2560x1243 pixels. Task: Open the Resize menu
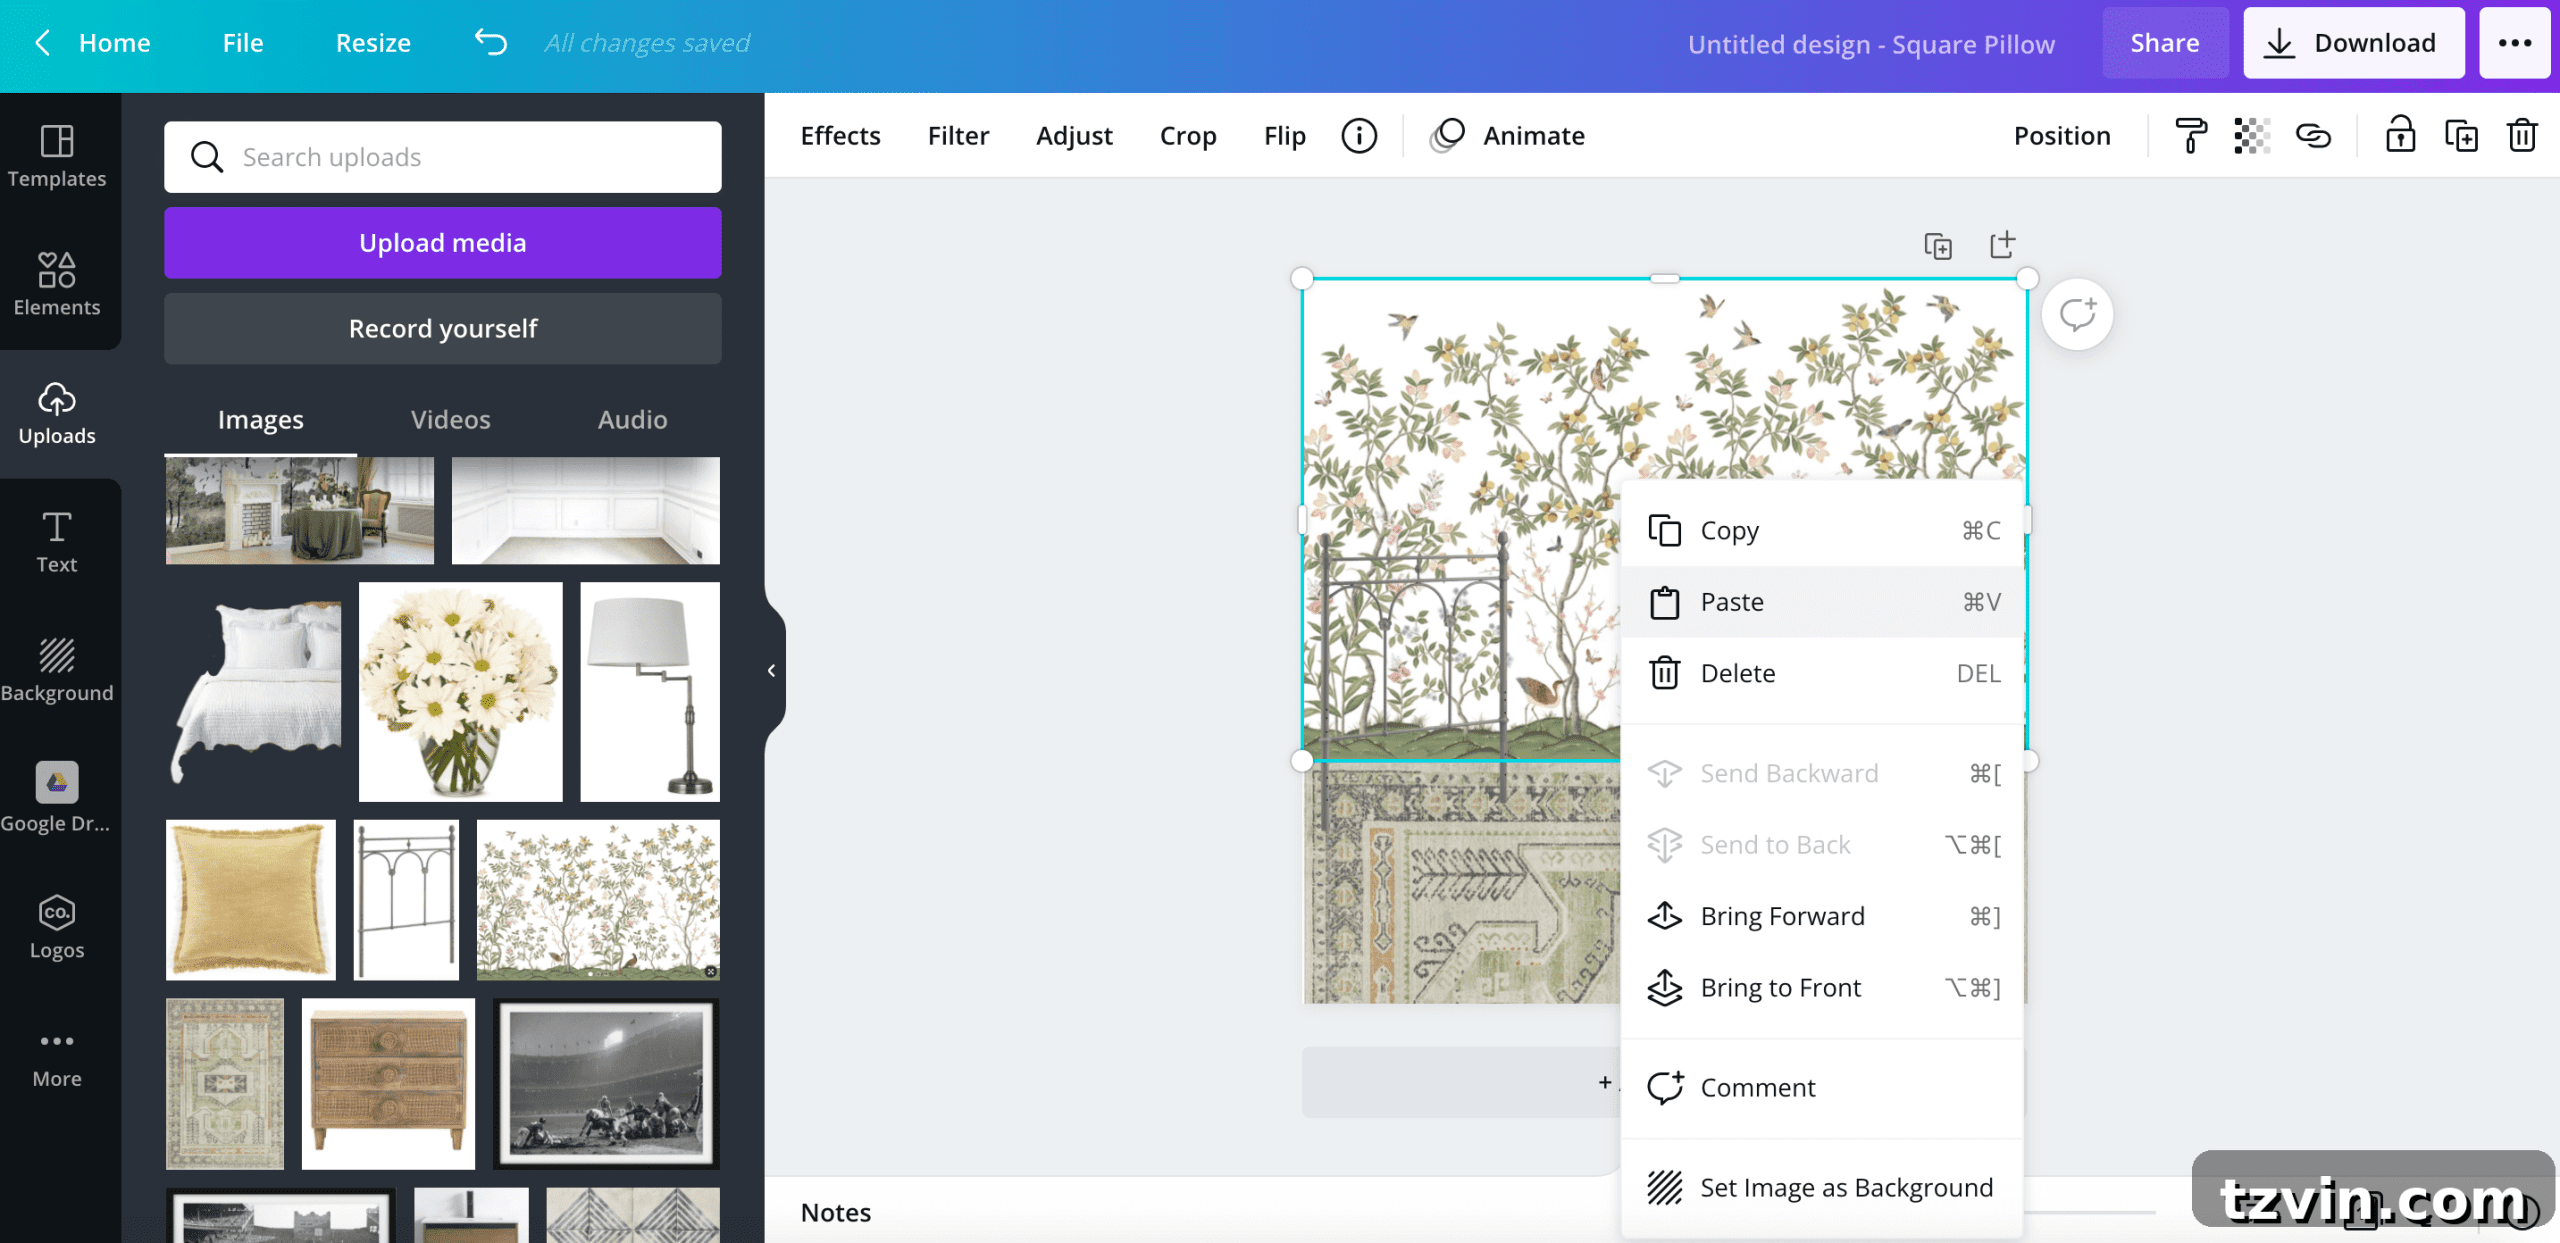pos(373,42)
